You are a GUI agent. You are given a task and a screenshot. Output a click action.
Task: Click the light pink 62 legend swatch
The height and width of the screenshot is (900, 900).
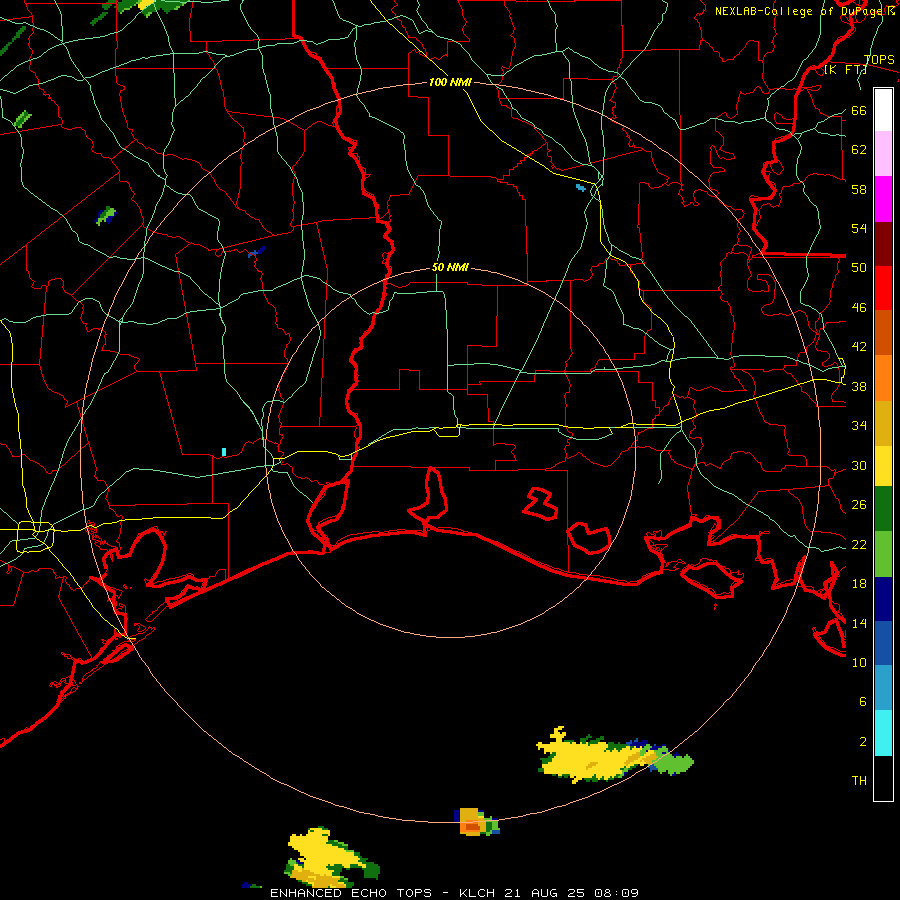tap(883, 154)
